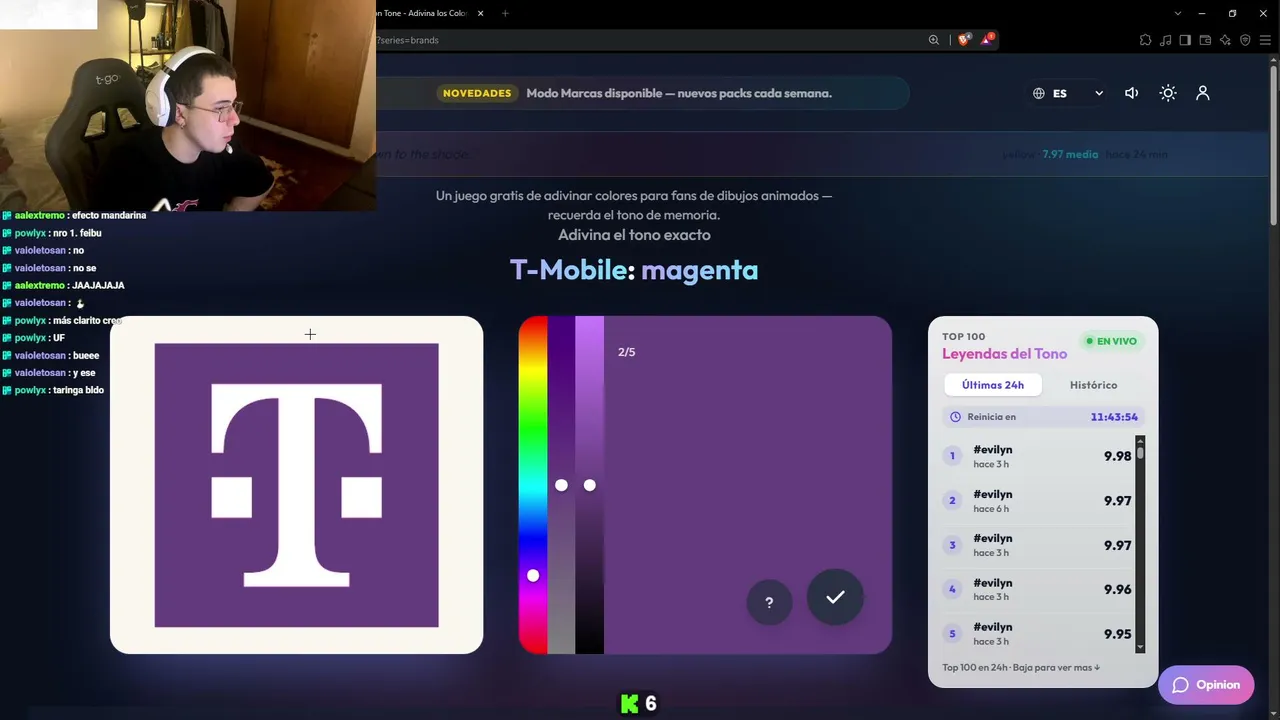Image resolution: width=1280 pixels, height=720 pixels.
Task: Click the brightness slider handle
Action: coord(589,485)
